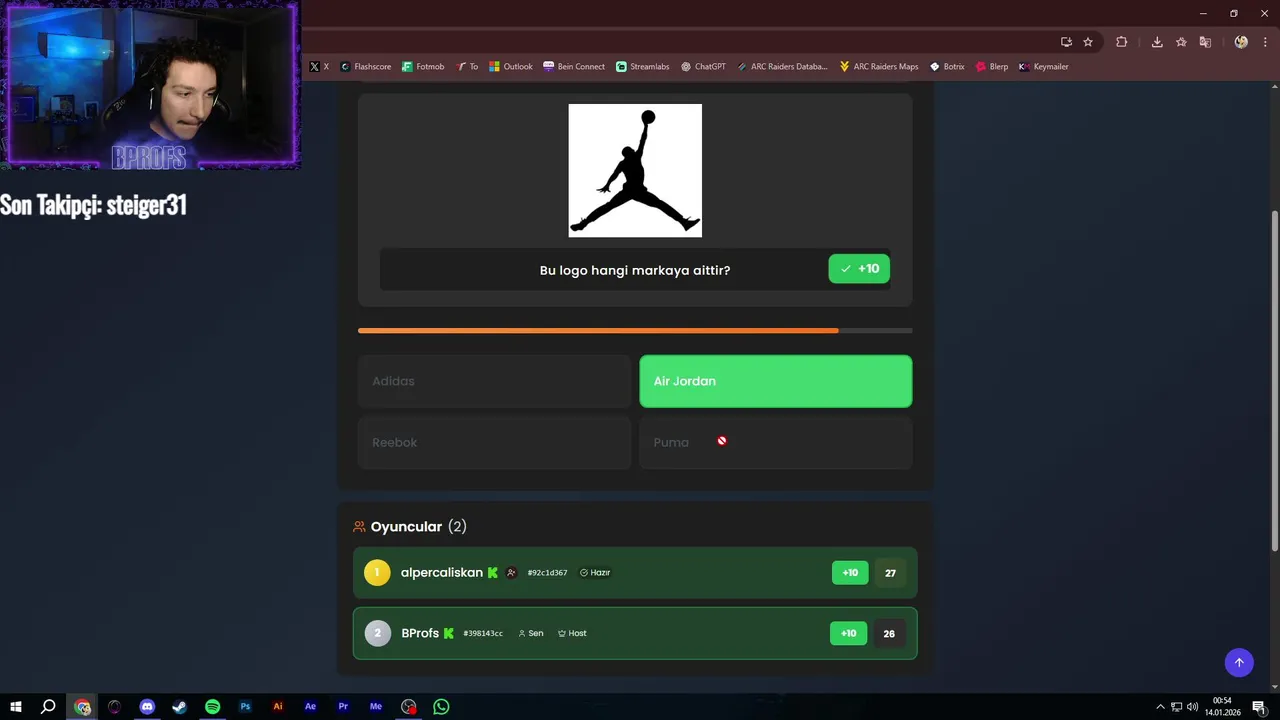This screenshot has height=720, width=1280.
Task: Click the #92c1d367 player ID
Action: click(547, 573)
